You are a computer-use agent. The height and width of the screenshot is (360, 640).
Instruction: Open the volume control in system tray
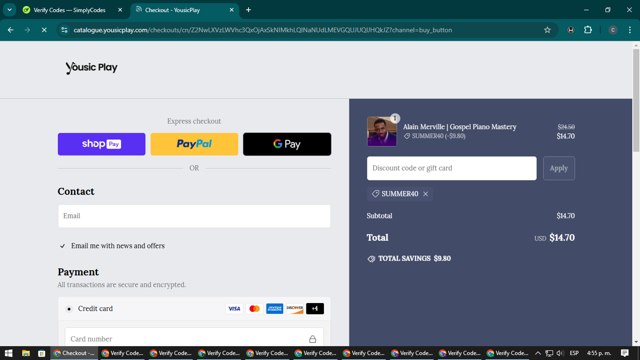click(x=560, y=353)
